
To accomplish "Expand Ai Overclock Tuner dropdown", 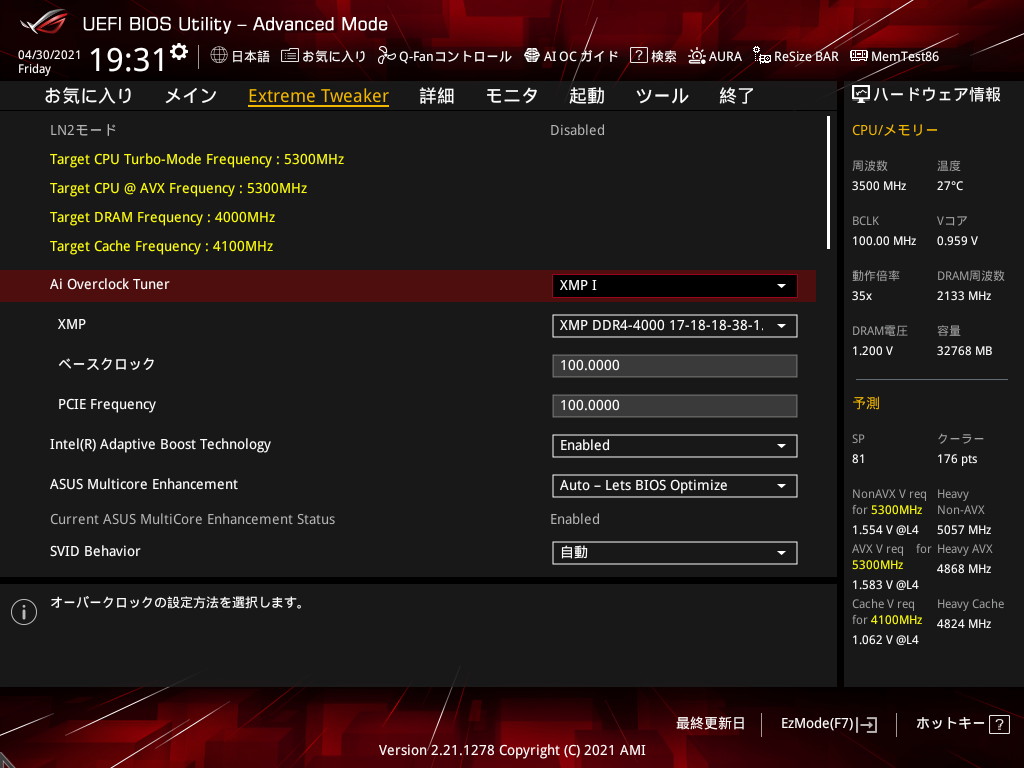I will click(675, 285).
